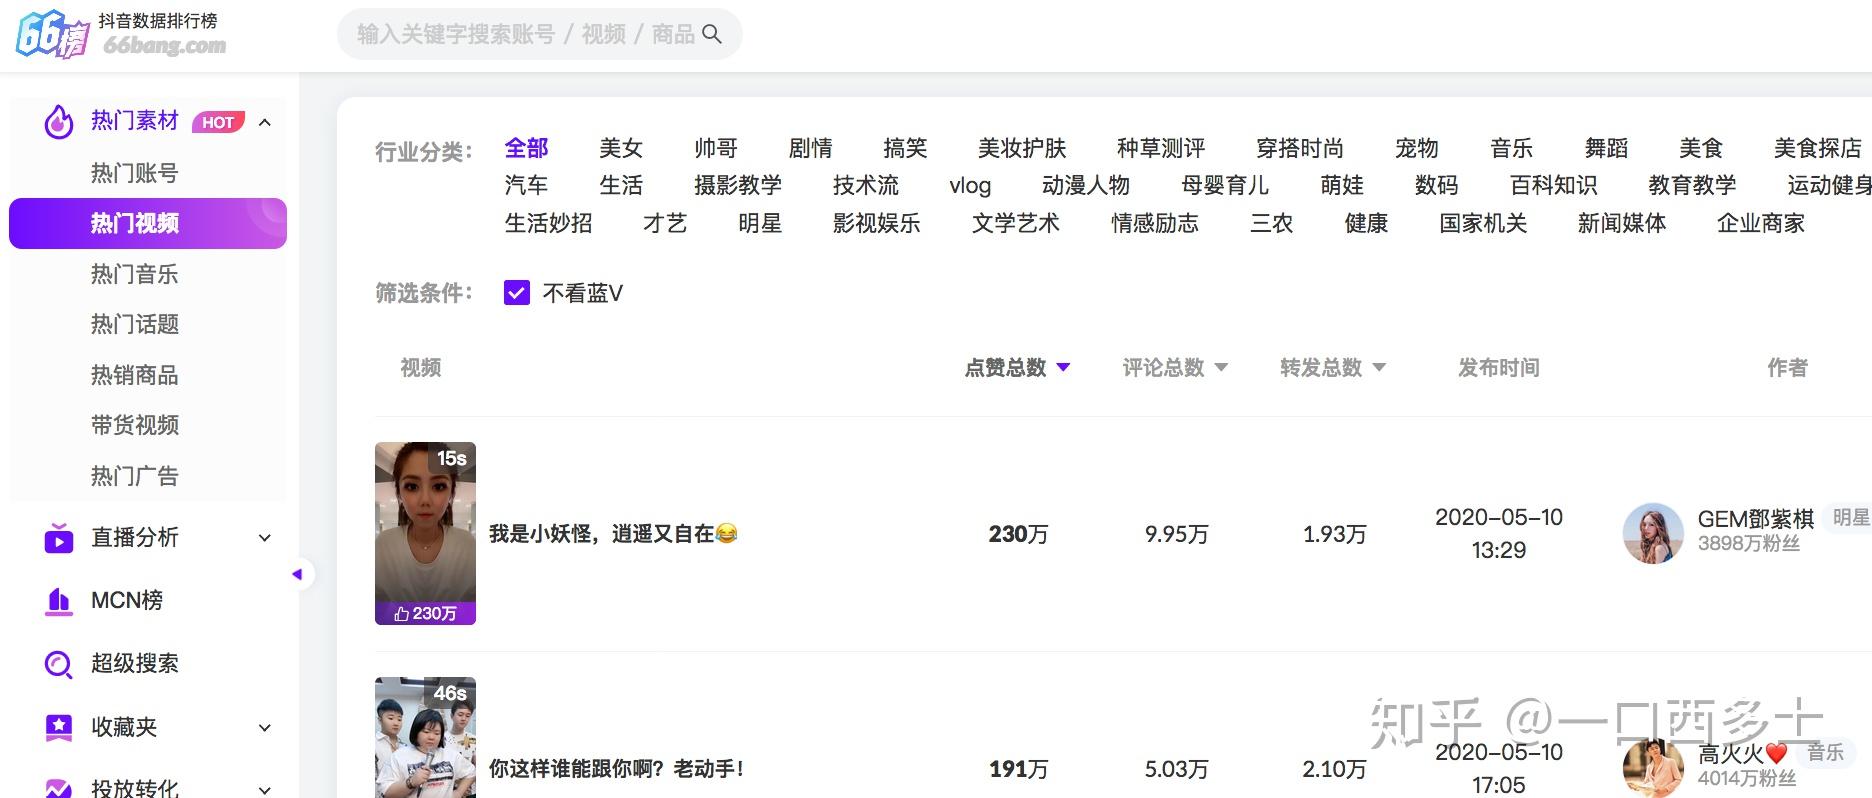Viewport: 1872px width, 798px height.
Task: Filter by 影视娱乐 category
Action: pos(877,223)
